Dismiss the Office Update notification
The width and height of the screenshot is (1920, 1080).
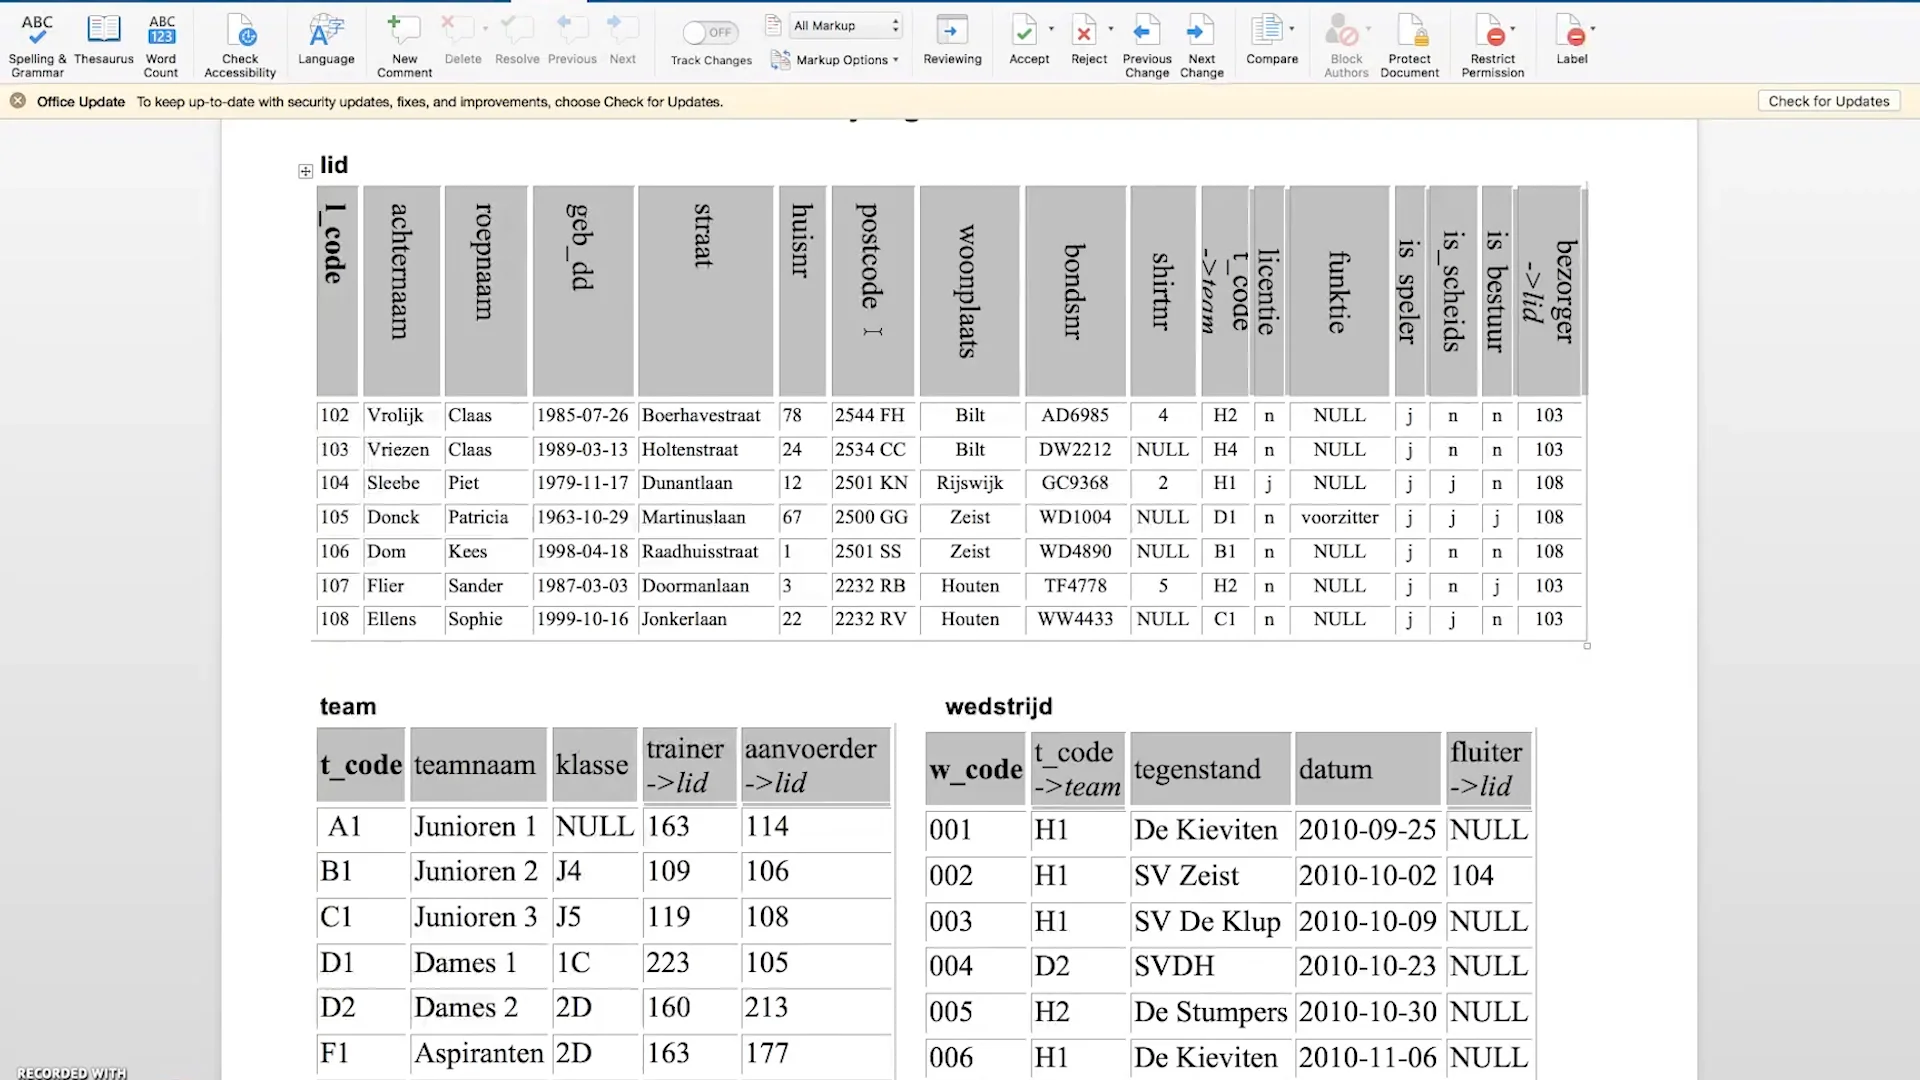17,100
